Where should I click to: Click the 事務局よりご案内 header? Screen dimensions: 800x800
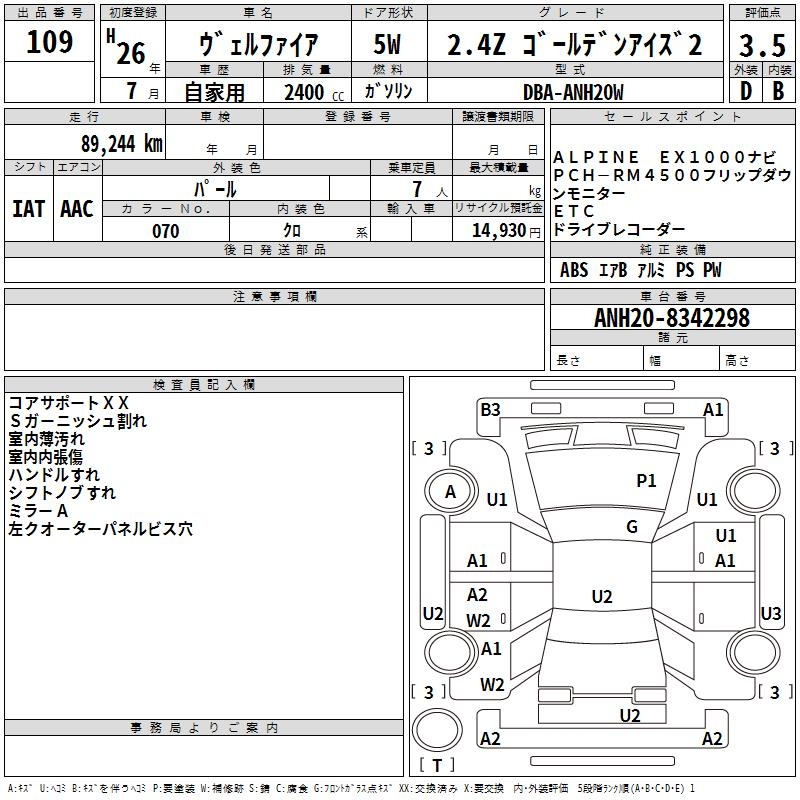(x=204, y=728)
